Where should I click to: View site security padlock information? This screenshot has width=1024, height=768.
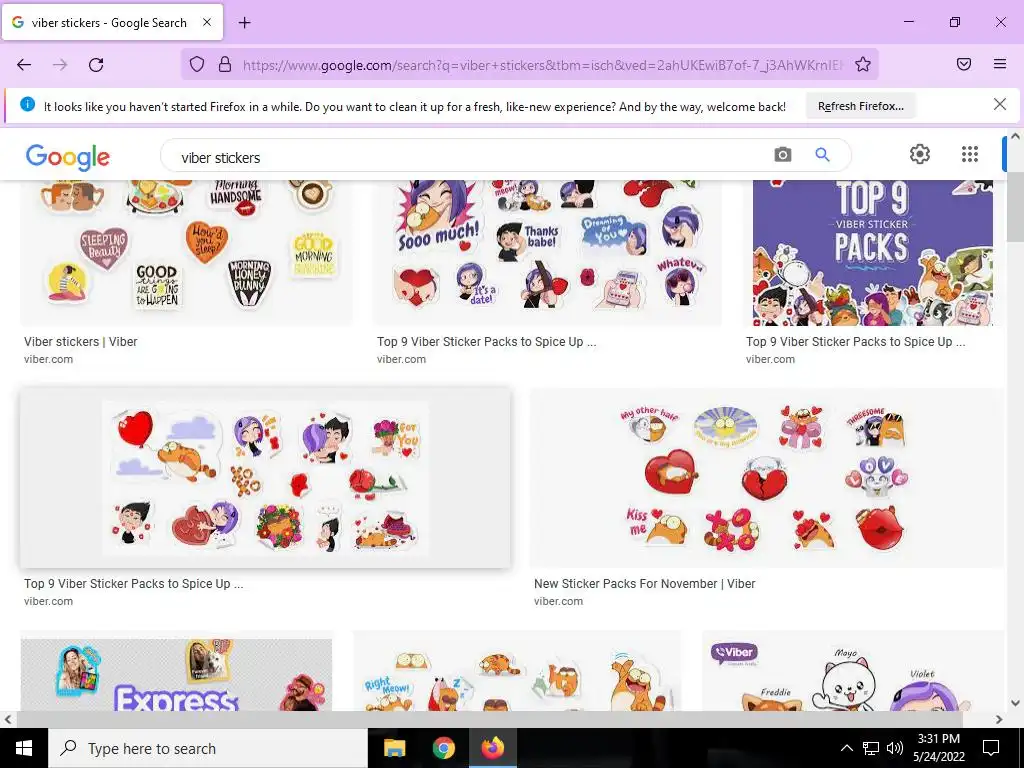tap(225, 64)
